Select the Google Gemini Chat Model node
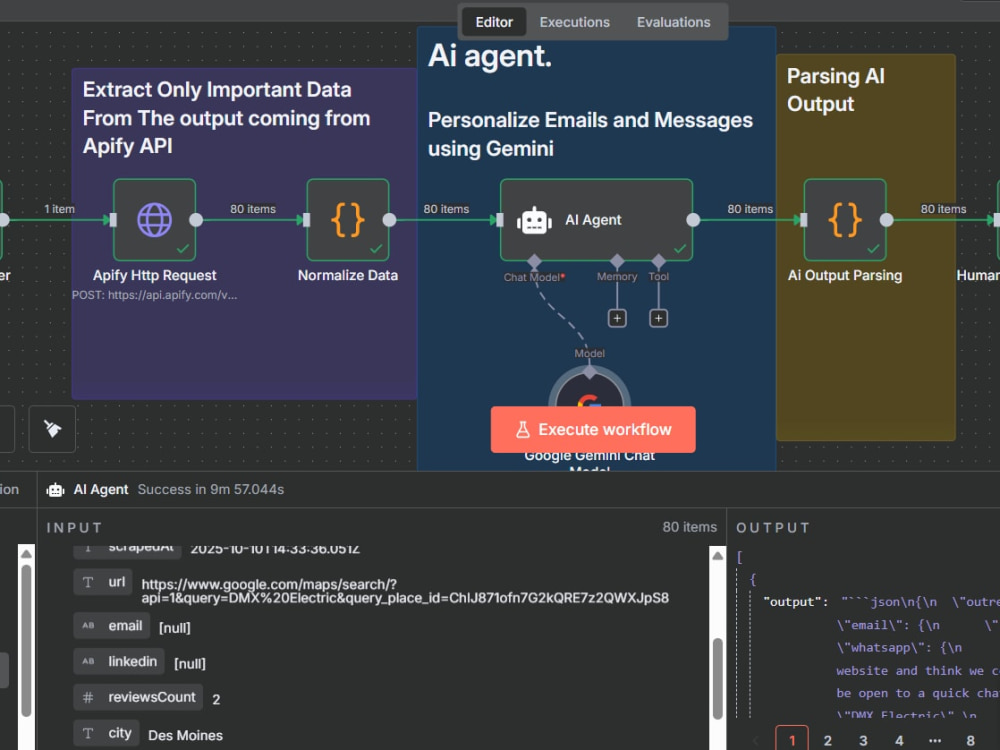 [x=590, y=390]
